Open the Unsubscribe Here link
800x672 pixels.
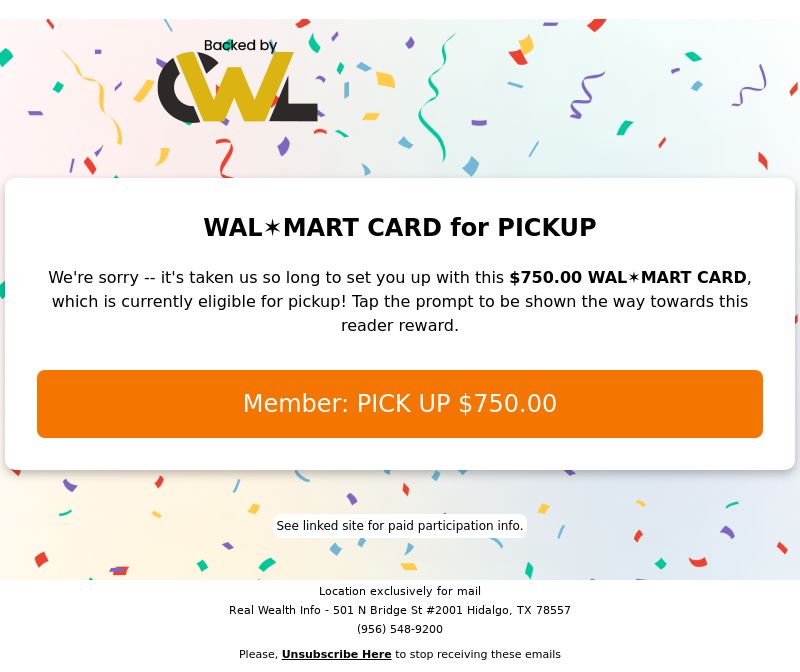click(336, 654)
